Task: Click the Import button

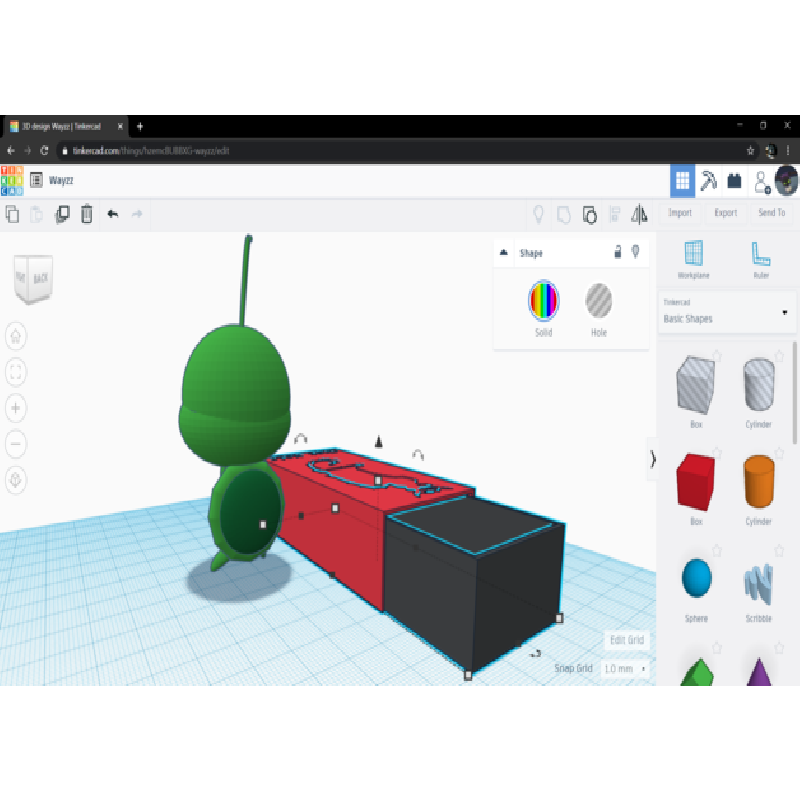Action: point(680,213)
